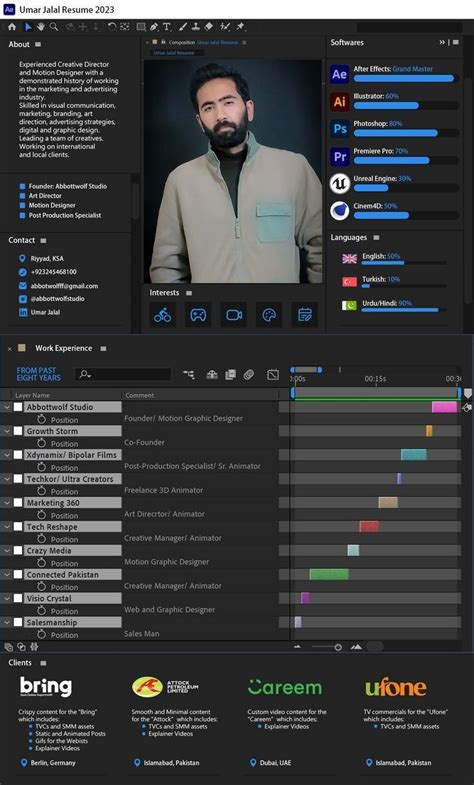Click the timeline zoom slider handle
Image resolution: width=474 pixels, height=785 pixels.
pyautogui.click(x=338, y=647)
